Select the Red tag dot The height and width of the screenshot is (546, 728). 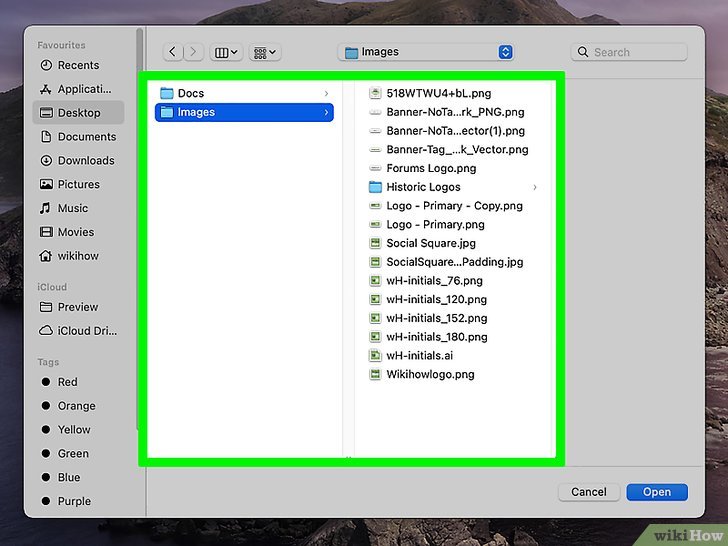click(46, 382)
